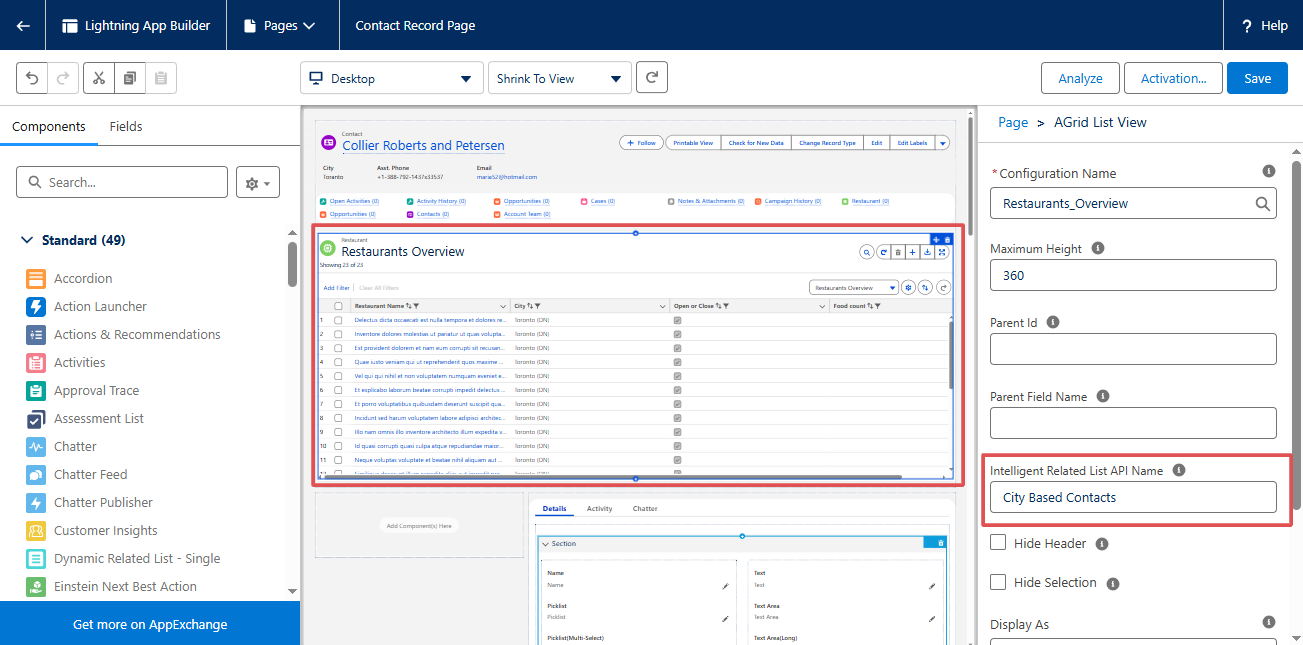The height and width of the screenshot is (645, 1303).
Task: Click the Undo button
Action: coord(33,78)
